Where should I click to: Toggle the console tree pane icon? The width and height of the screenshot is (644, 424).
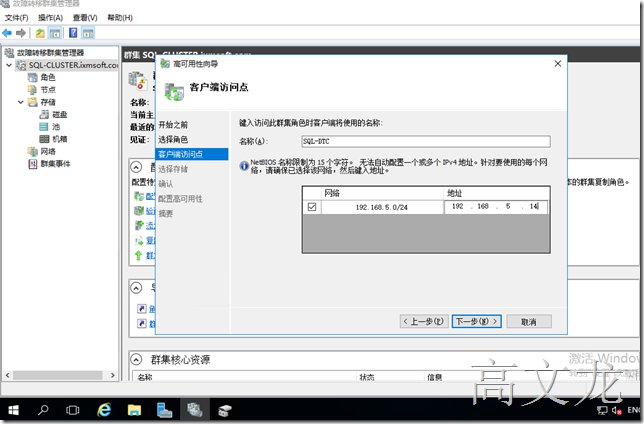55,33
